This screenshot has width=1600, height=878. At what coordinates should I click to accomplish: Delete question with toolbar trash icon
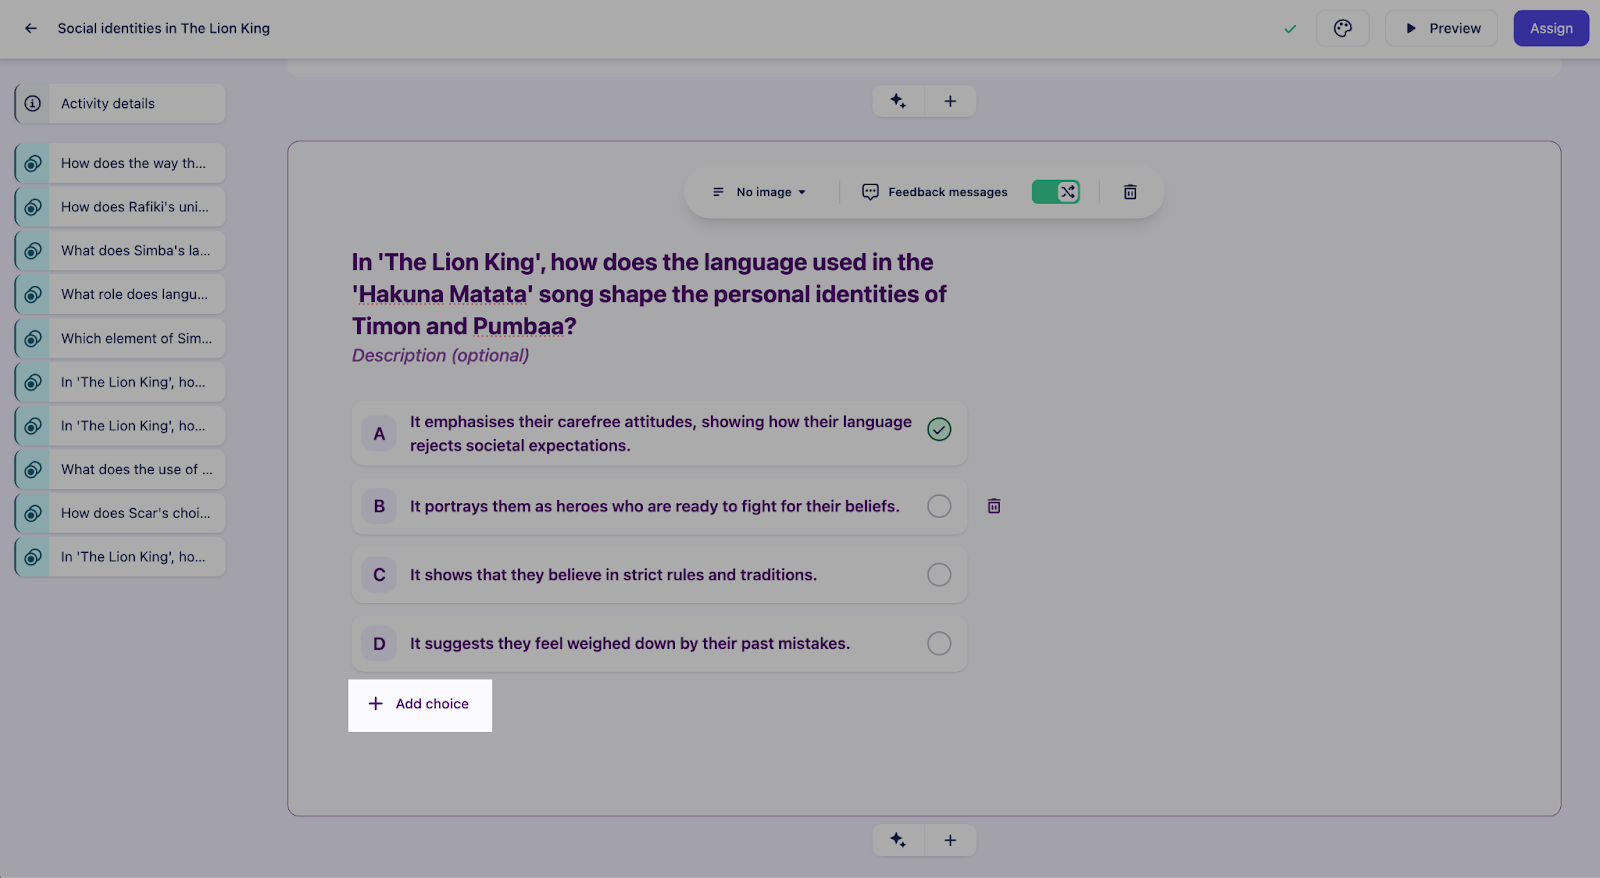tap(1130, 192)
